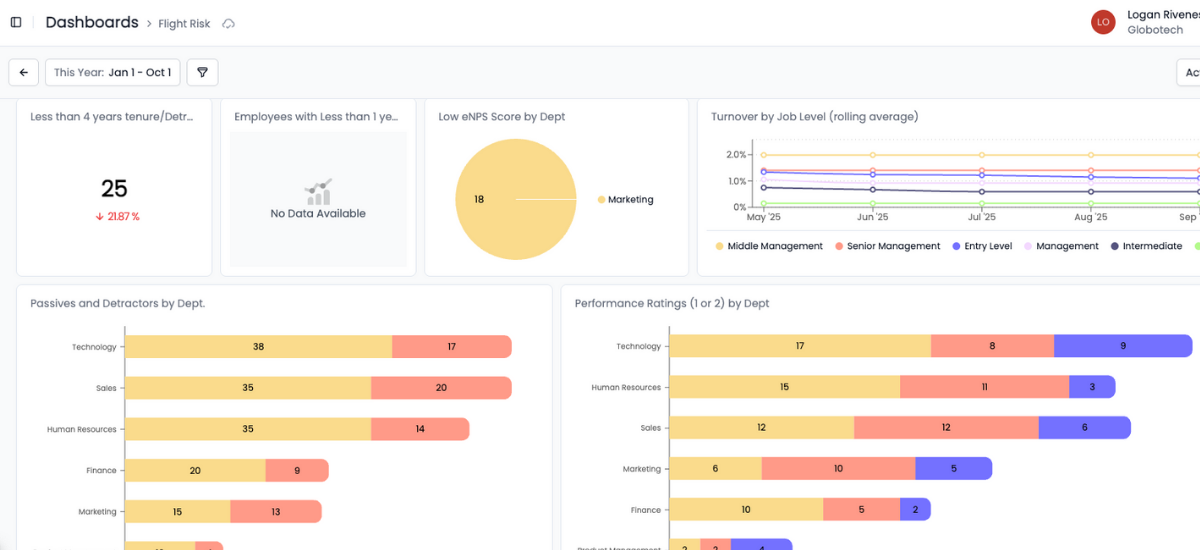Toggle Entry Level legend item
The image size is (1200, 550).
[x=982, y=246]
